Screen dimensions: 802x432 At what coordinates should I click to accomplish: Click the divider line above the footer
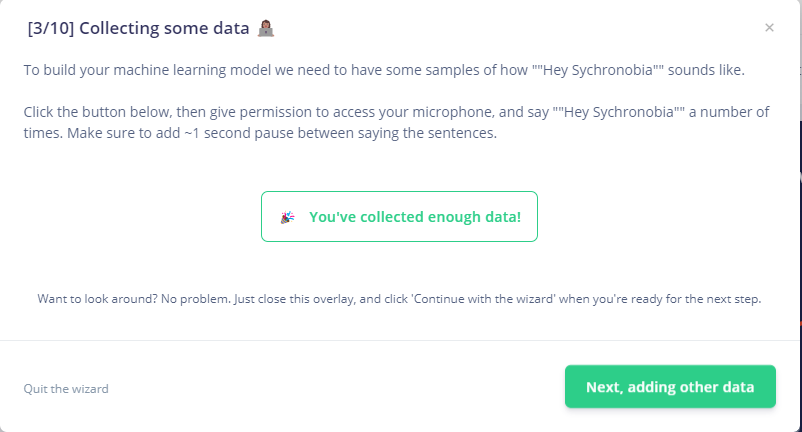tap(400, 341)
